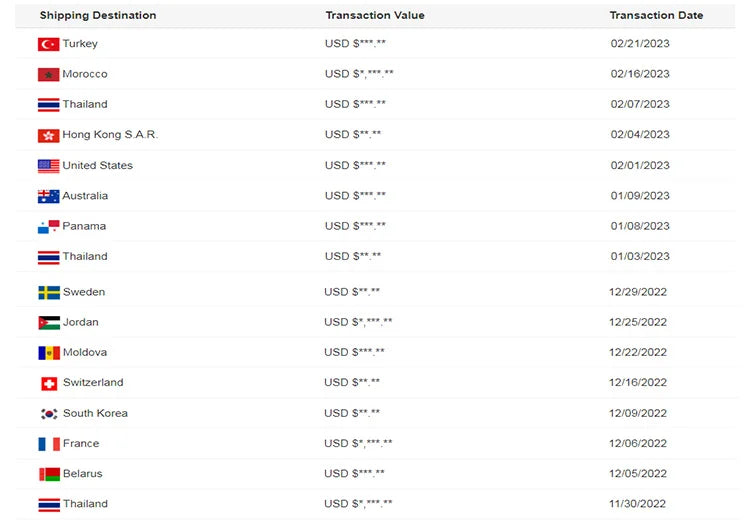Viewport: 750px width, 529px height.
Task: Select the 02/07/2023 transaction date
Action: [x=640, y=104]
